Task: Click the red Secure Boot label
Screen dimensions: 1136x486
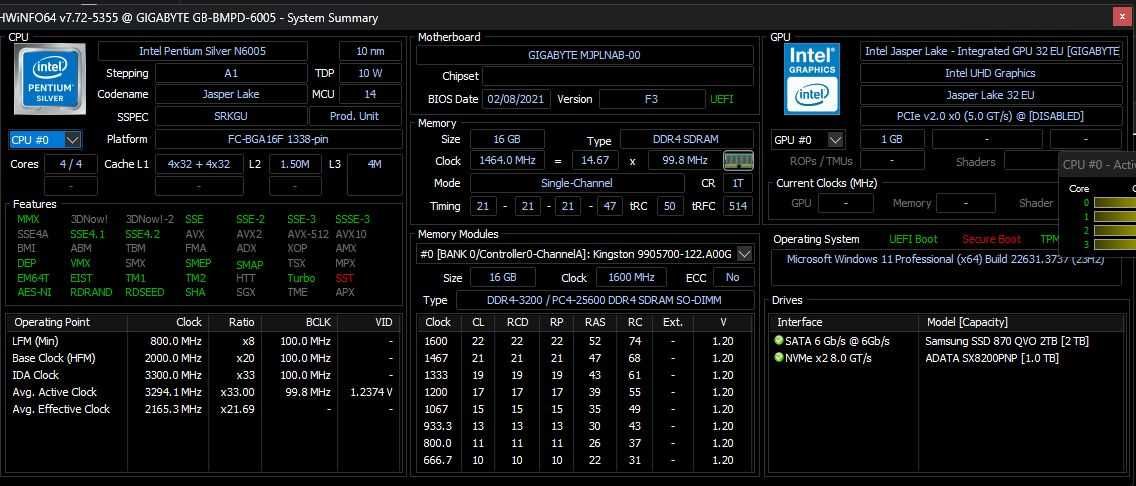Action: pos(991,239)
